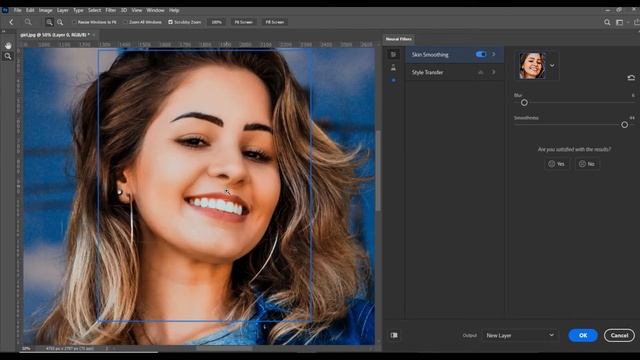Open the Window menu
Screen dimensions: 640x360
pyautogui.click(x=155, y=10)
